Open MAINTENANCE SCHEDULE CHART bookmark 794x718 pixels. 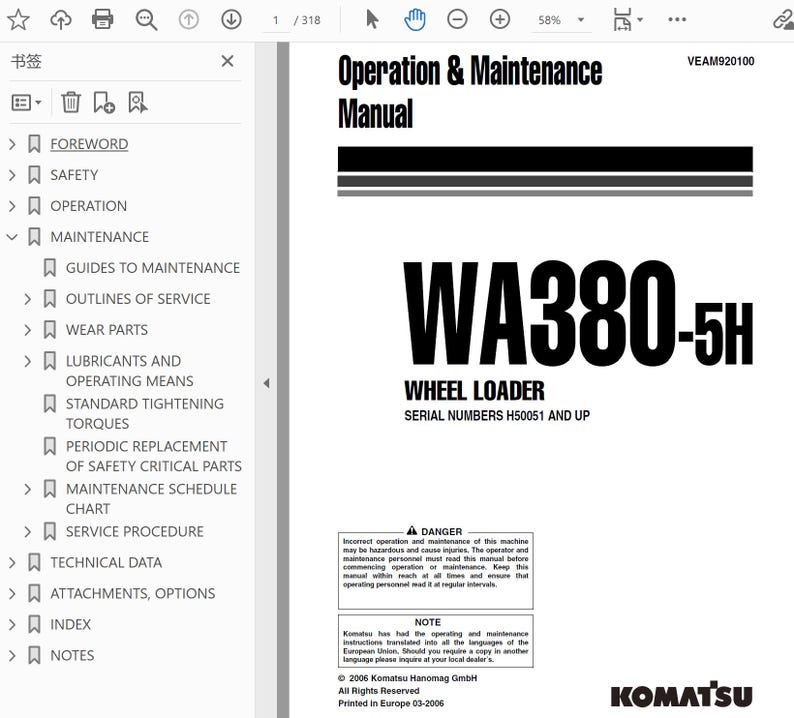151,499
